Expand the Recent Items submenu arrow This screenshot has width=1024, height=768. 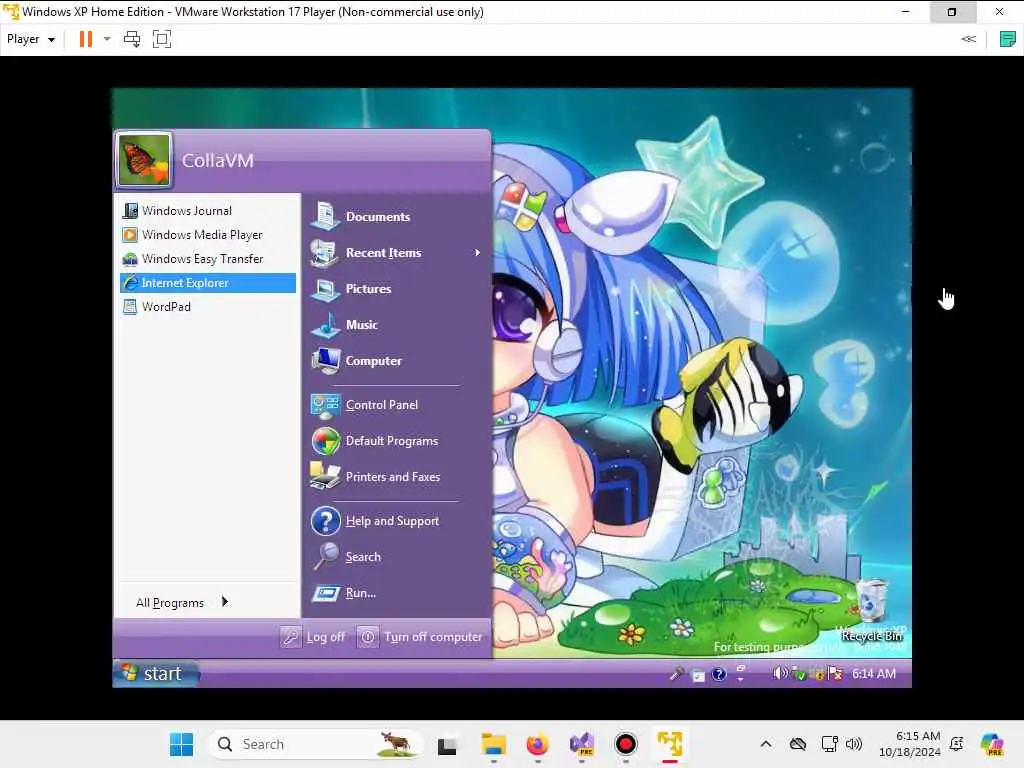477,253
